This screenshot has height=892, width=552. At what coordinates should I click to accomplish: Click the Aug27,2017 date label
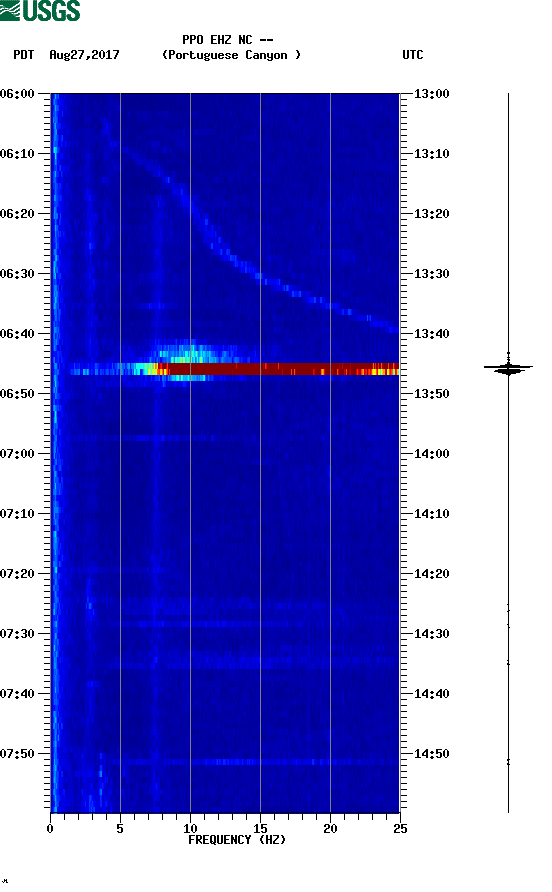click(84, 55)
